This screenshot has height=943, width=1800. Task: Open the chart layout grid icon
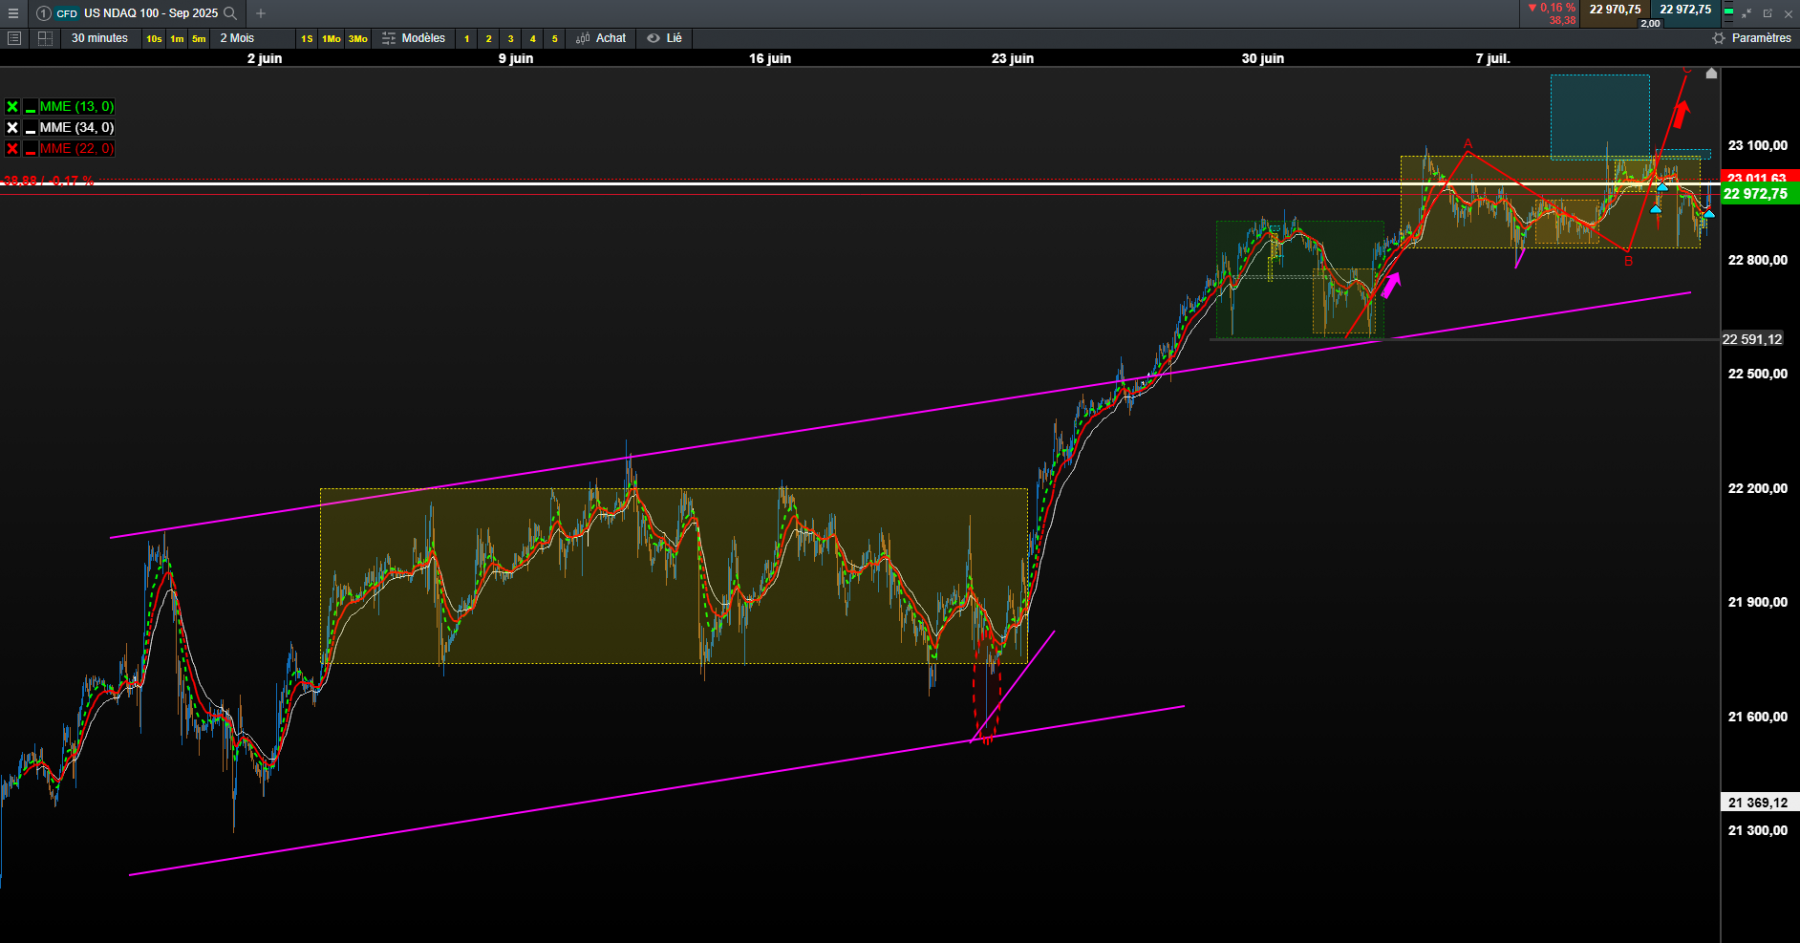45,38
